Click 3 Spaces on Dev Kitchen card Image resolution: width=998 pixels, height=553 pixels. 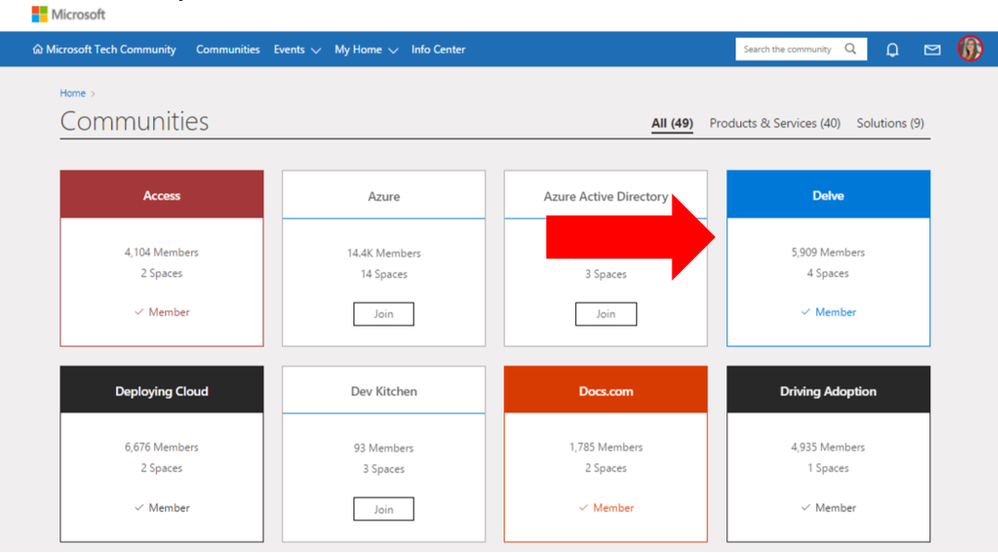tap(384, 469)
